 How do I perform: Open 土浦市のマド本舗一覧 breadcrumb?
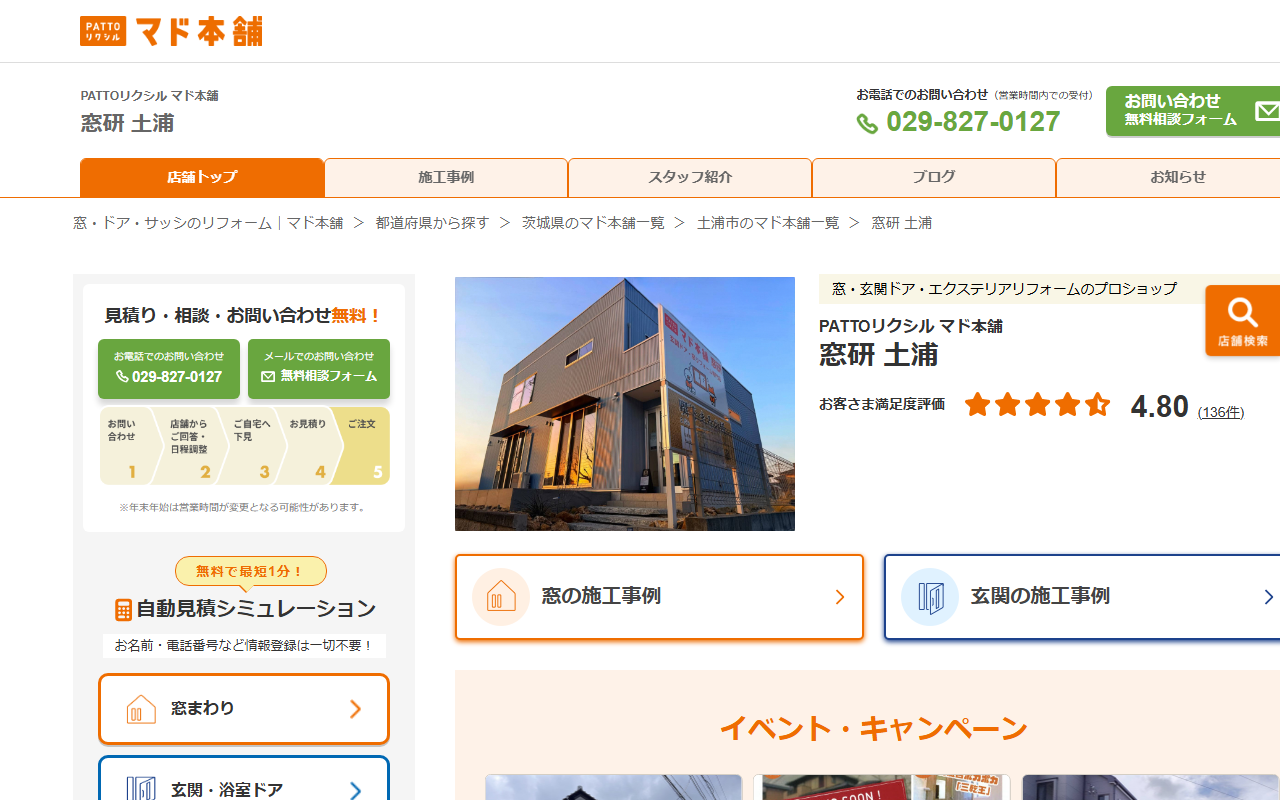(768, 223)
